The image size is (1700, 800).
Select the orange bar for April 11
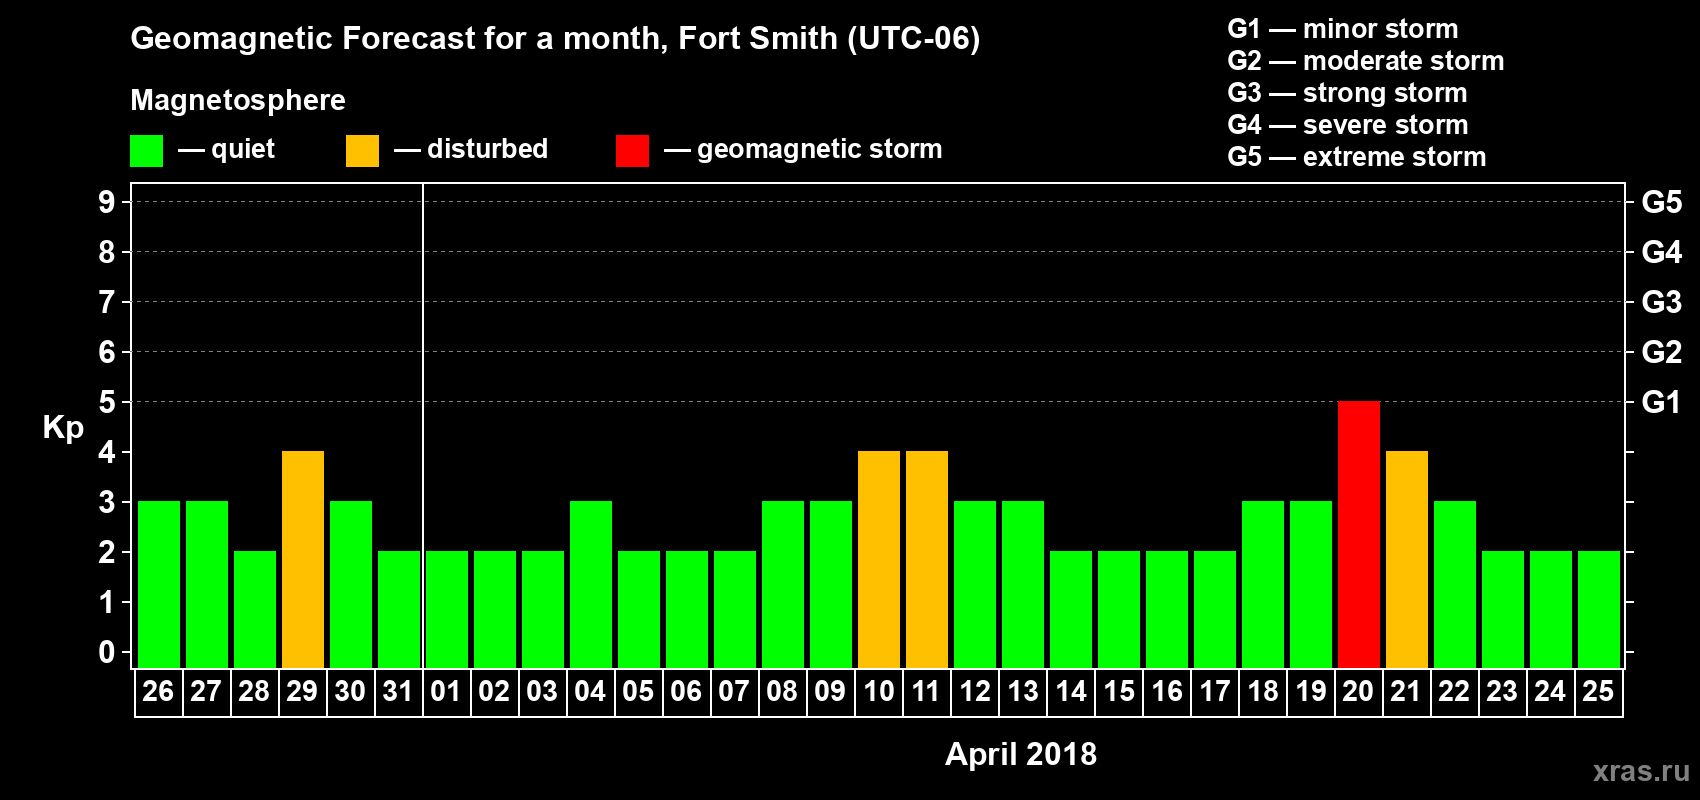(x=927, y=560)
